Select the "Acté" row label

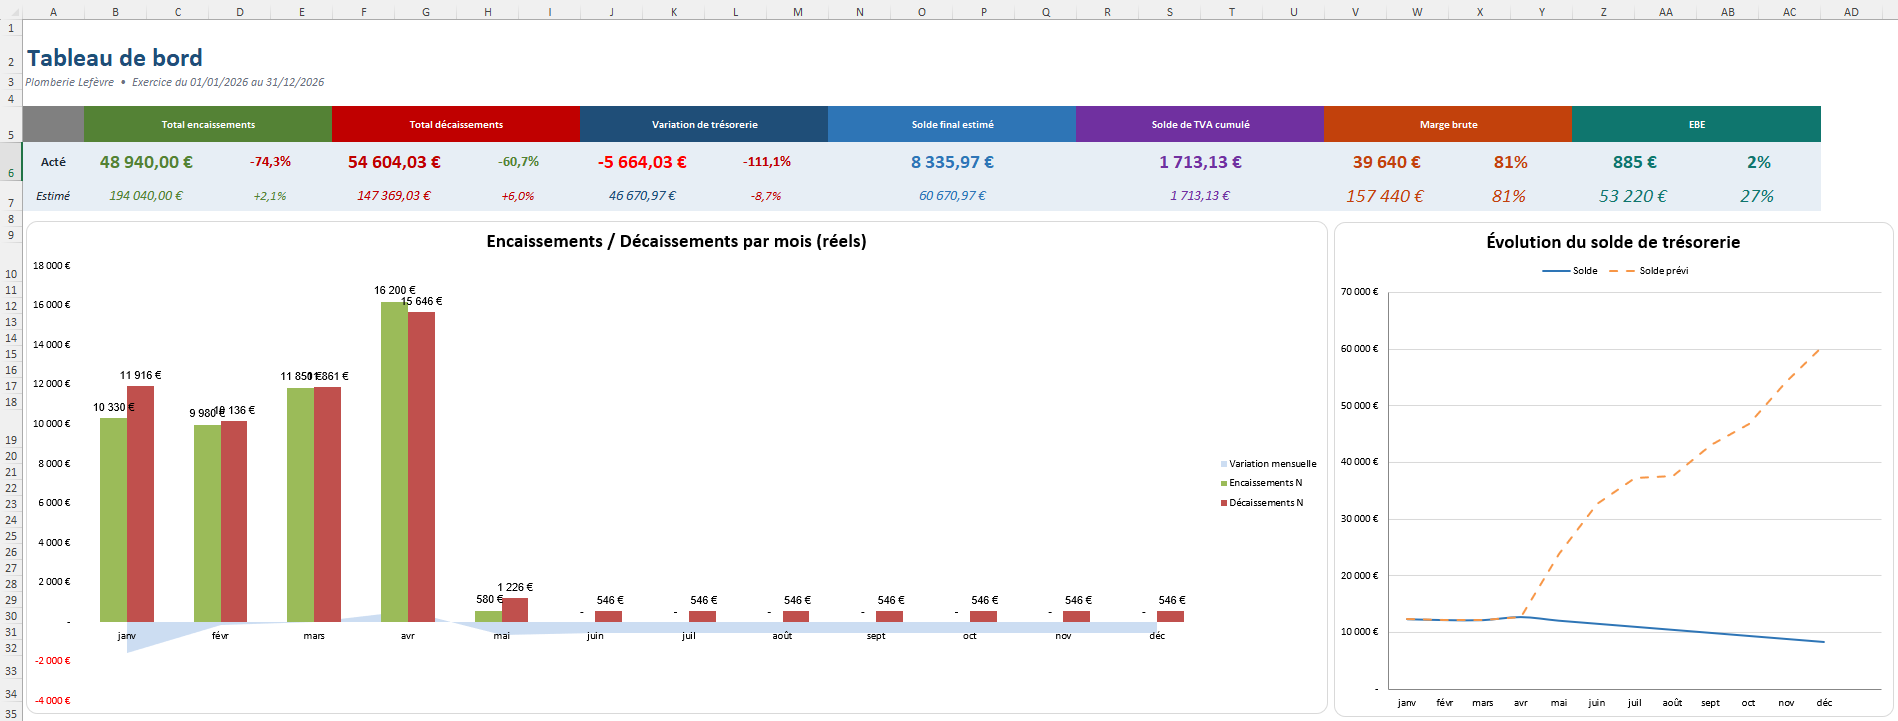tap(53, 162)
